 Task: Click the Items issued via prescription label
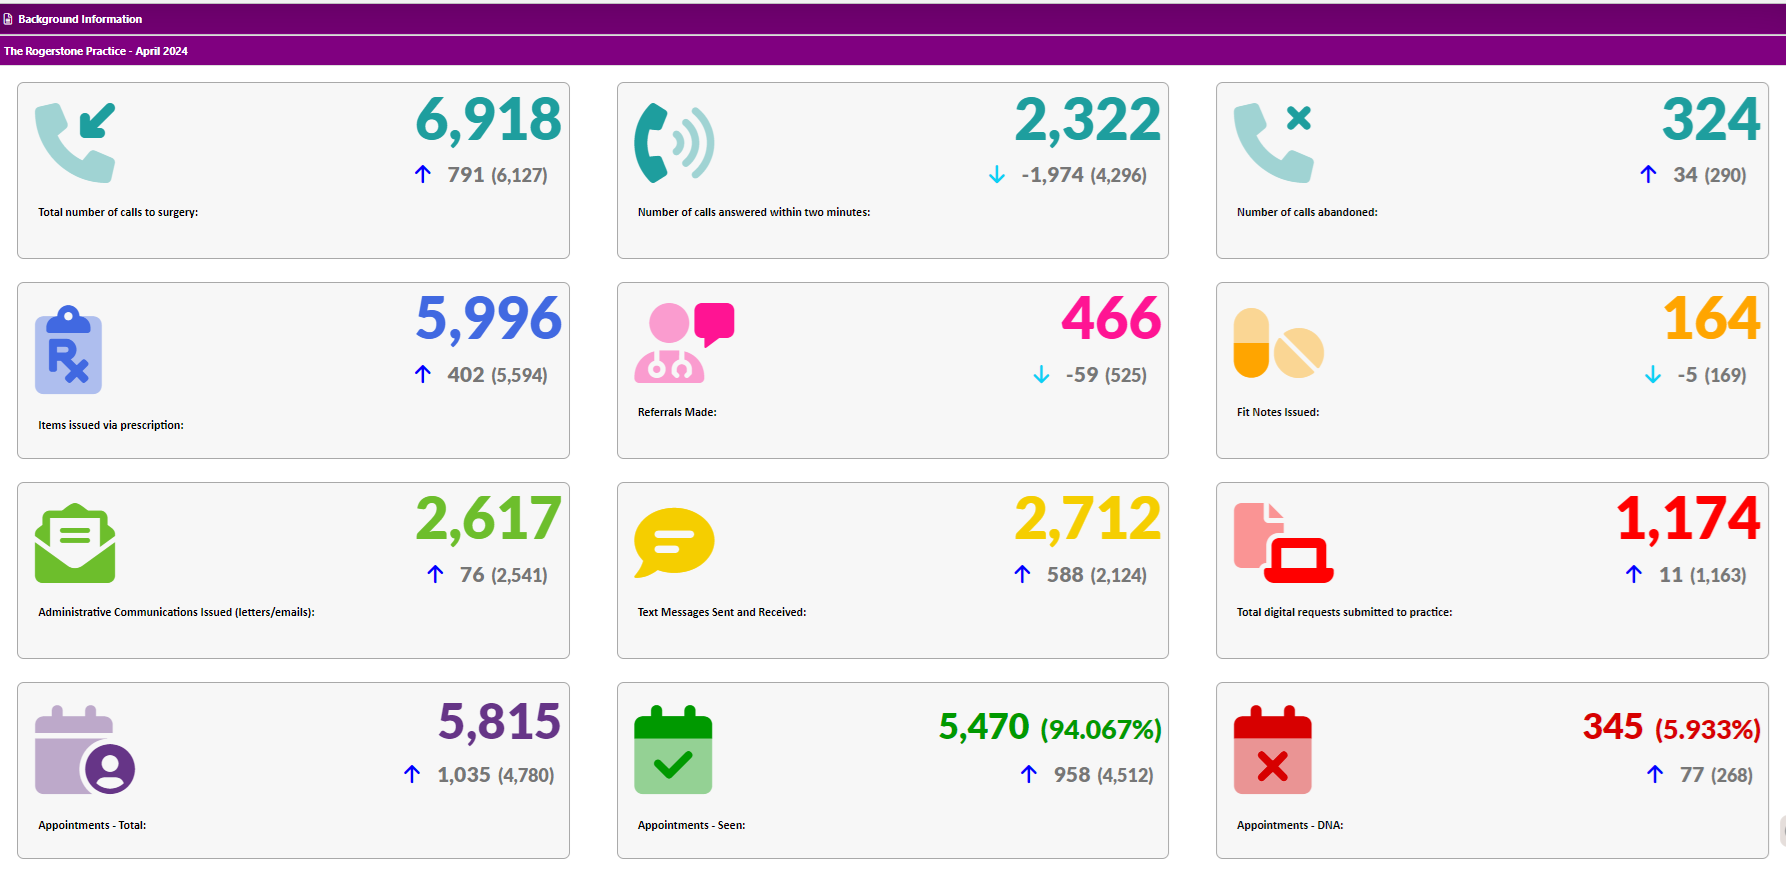[111, 425]
